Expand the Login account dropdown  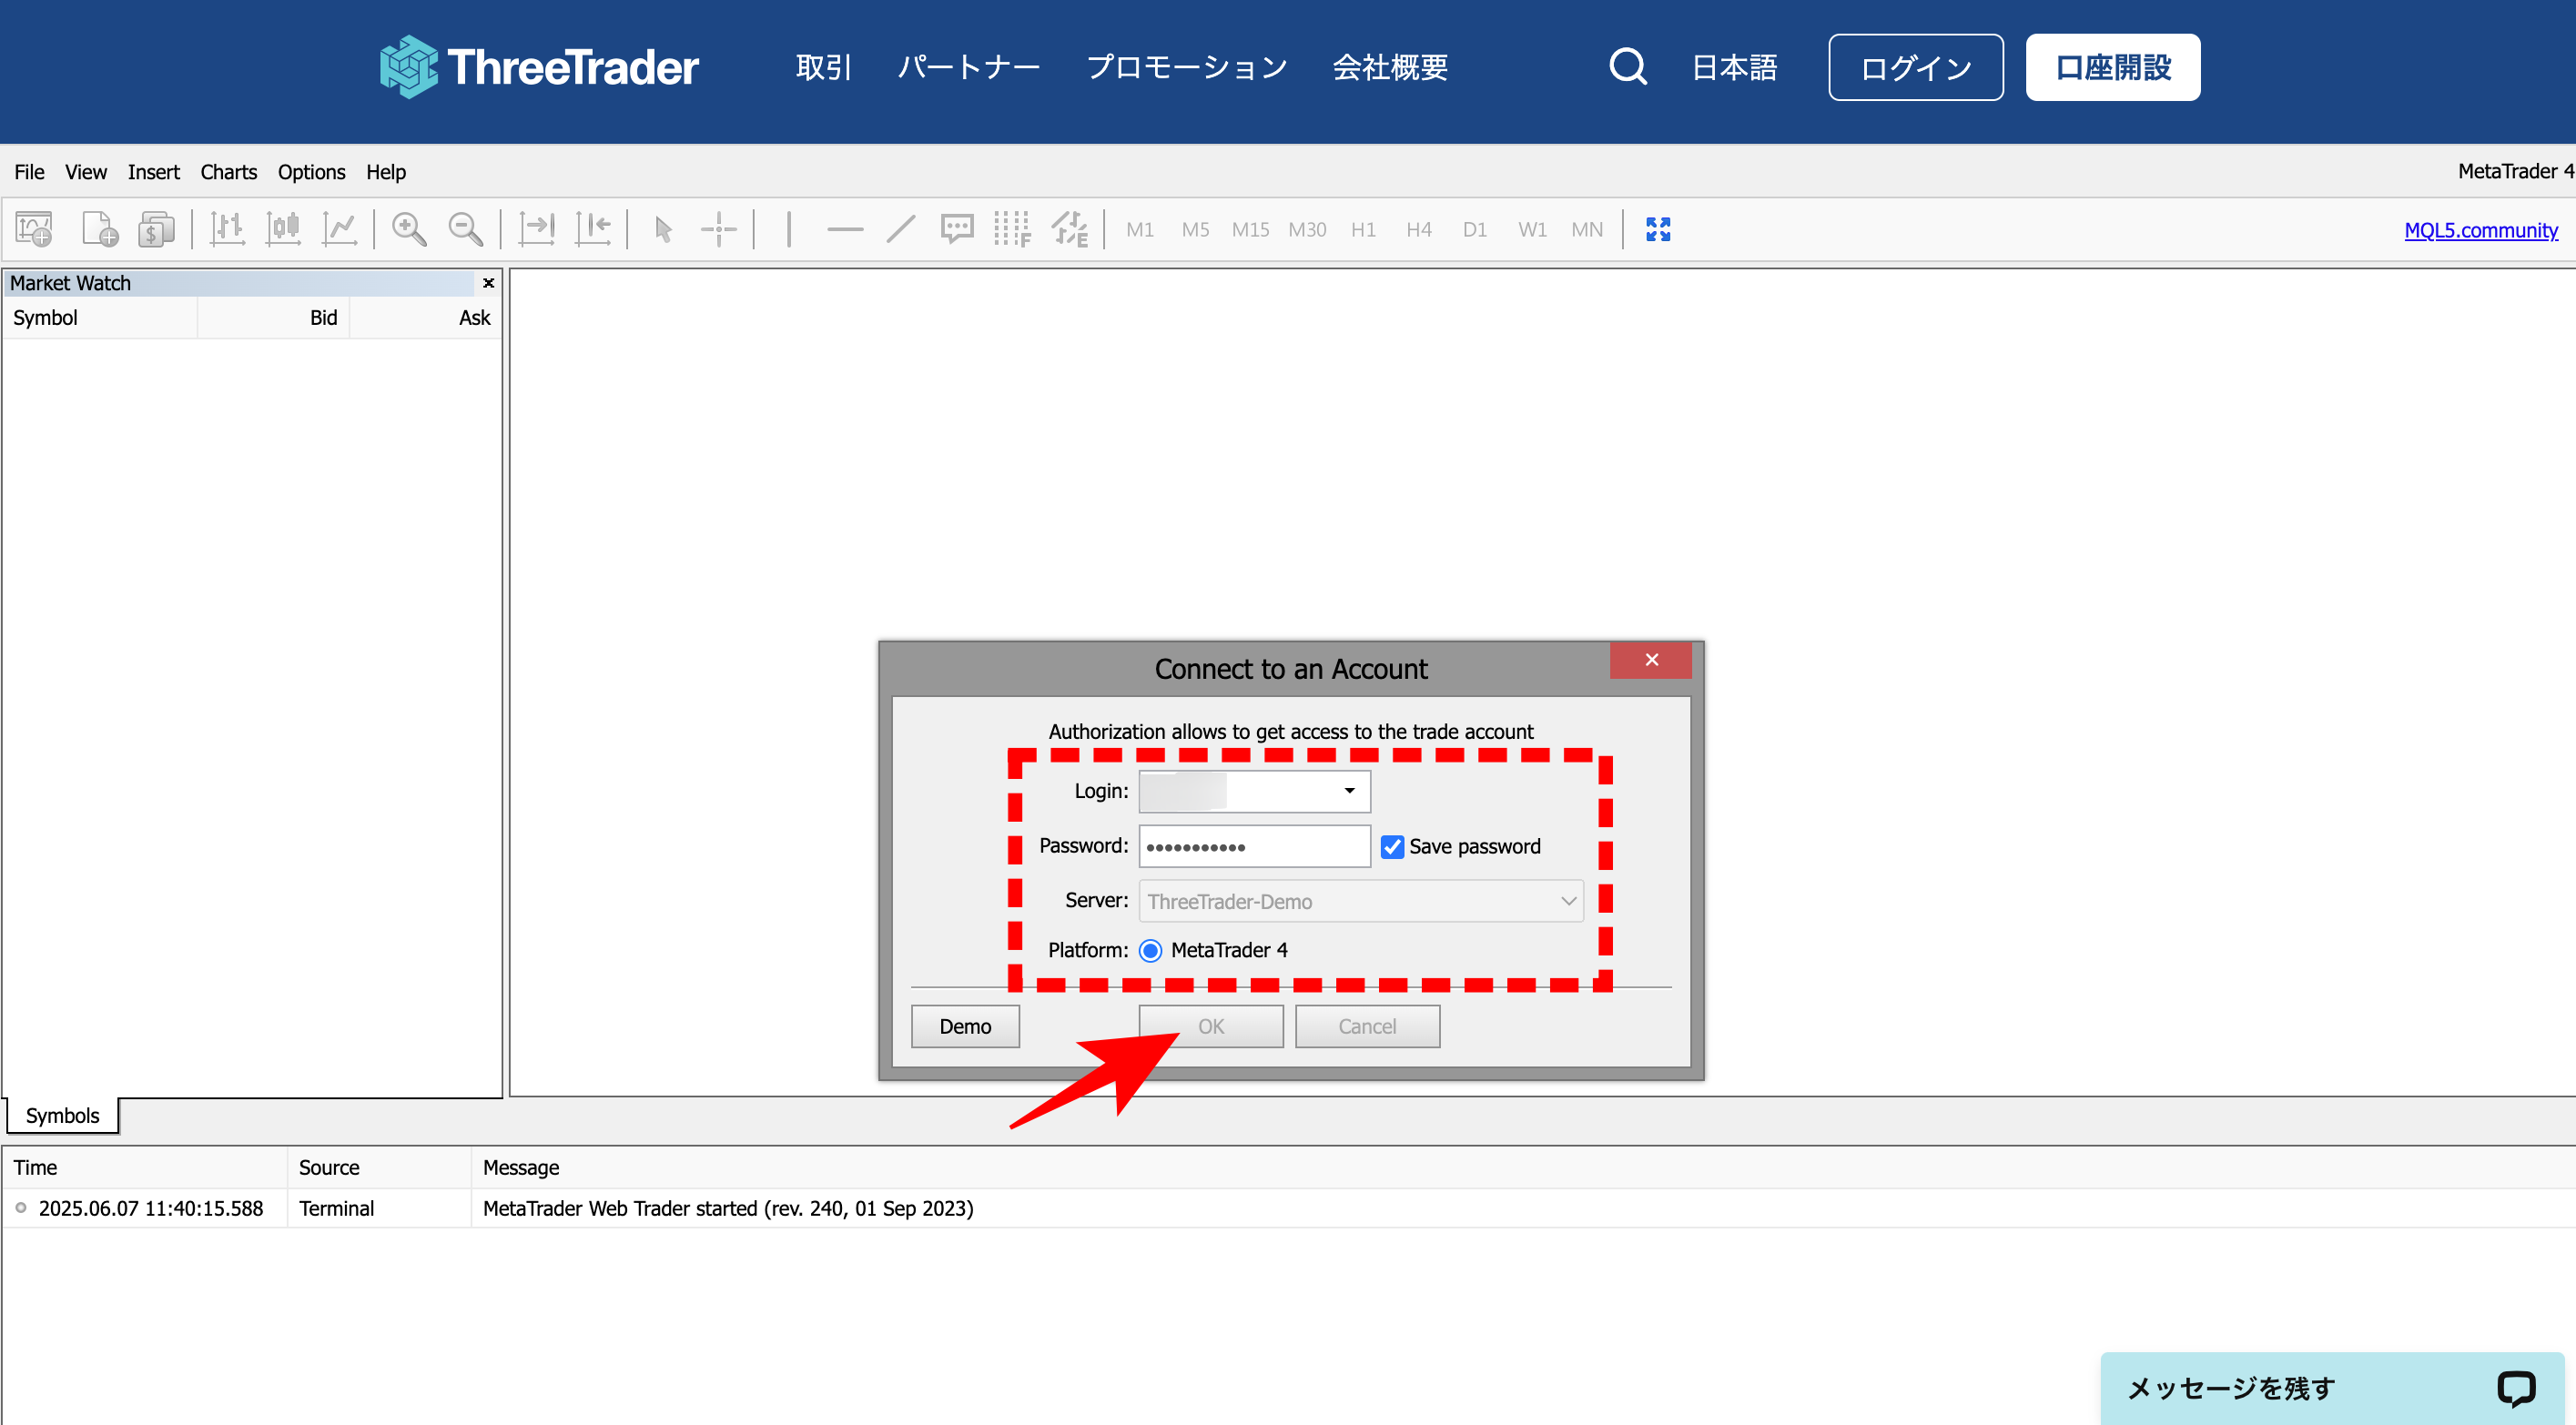coord(1351,790)
